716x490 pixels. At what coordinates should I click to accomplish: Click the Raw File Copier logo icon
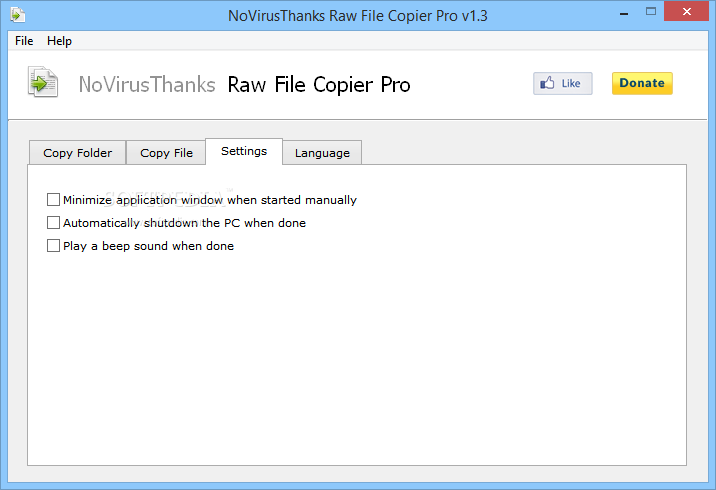(43, 82)
